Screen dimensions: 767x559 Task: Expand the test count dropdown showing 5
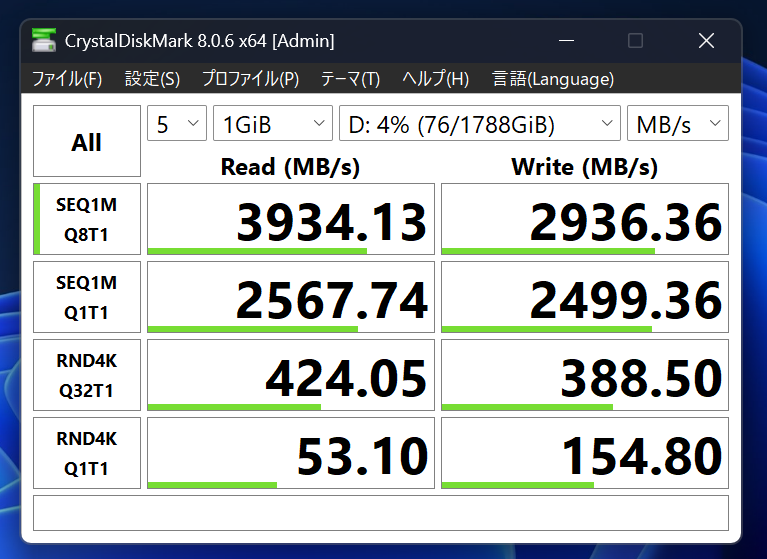tap(177, 123)
